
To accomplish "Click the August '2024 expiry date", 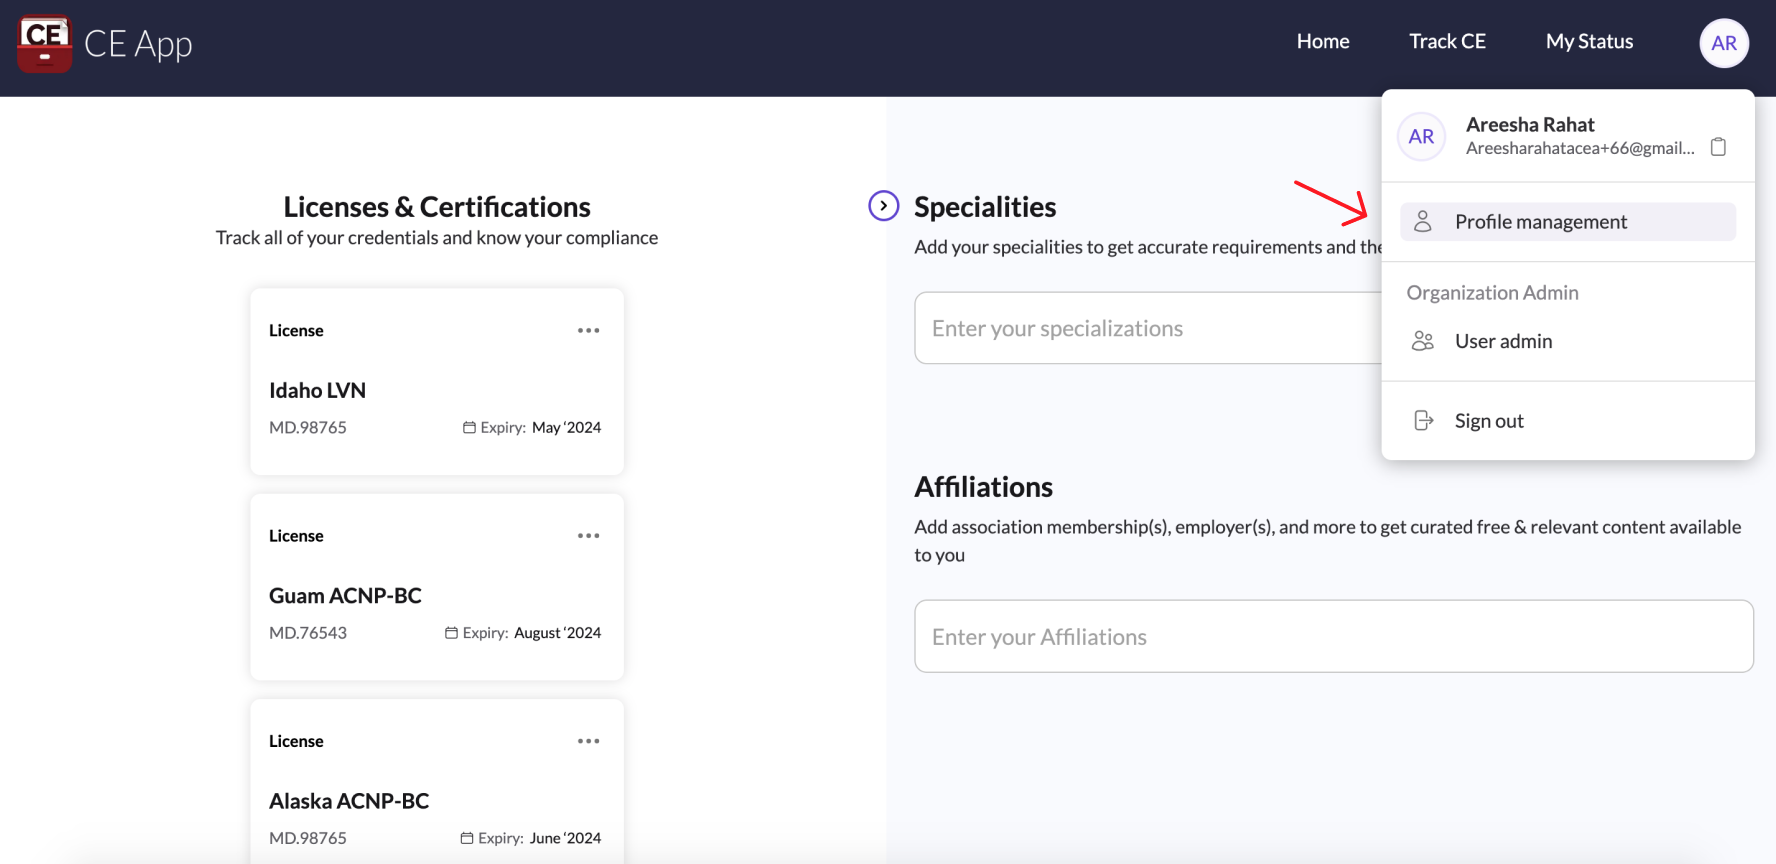I will click(558, 633).
